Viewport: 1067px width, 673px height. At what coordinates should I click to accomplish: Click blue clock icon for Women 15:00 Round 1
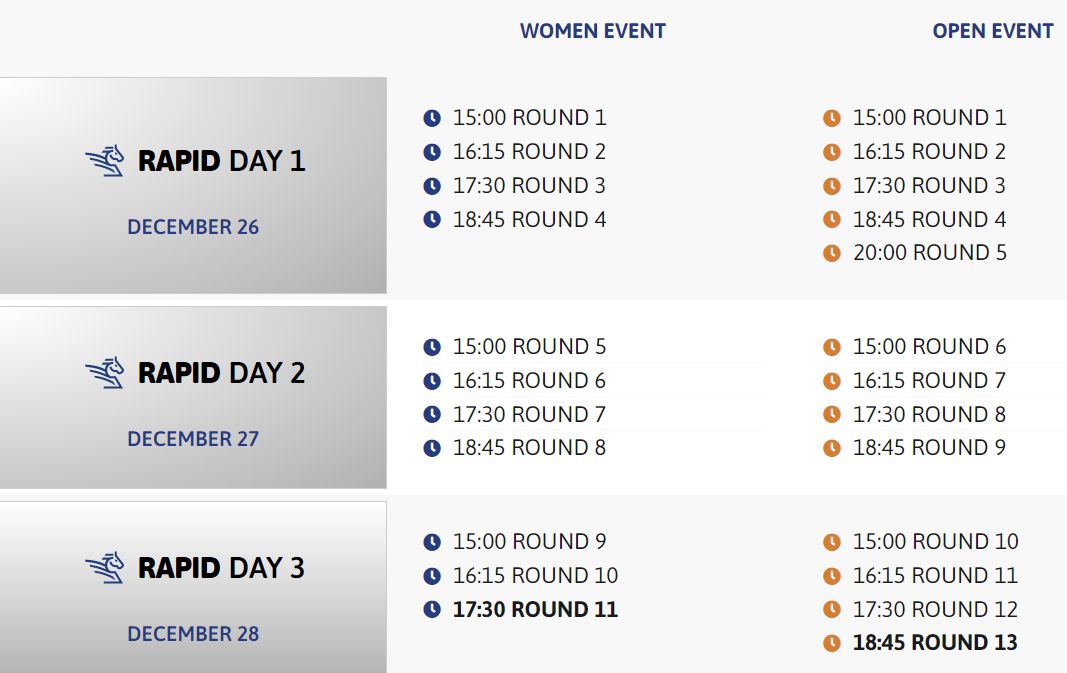point(432,118)
